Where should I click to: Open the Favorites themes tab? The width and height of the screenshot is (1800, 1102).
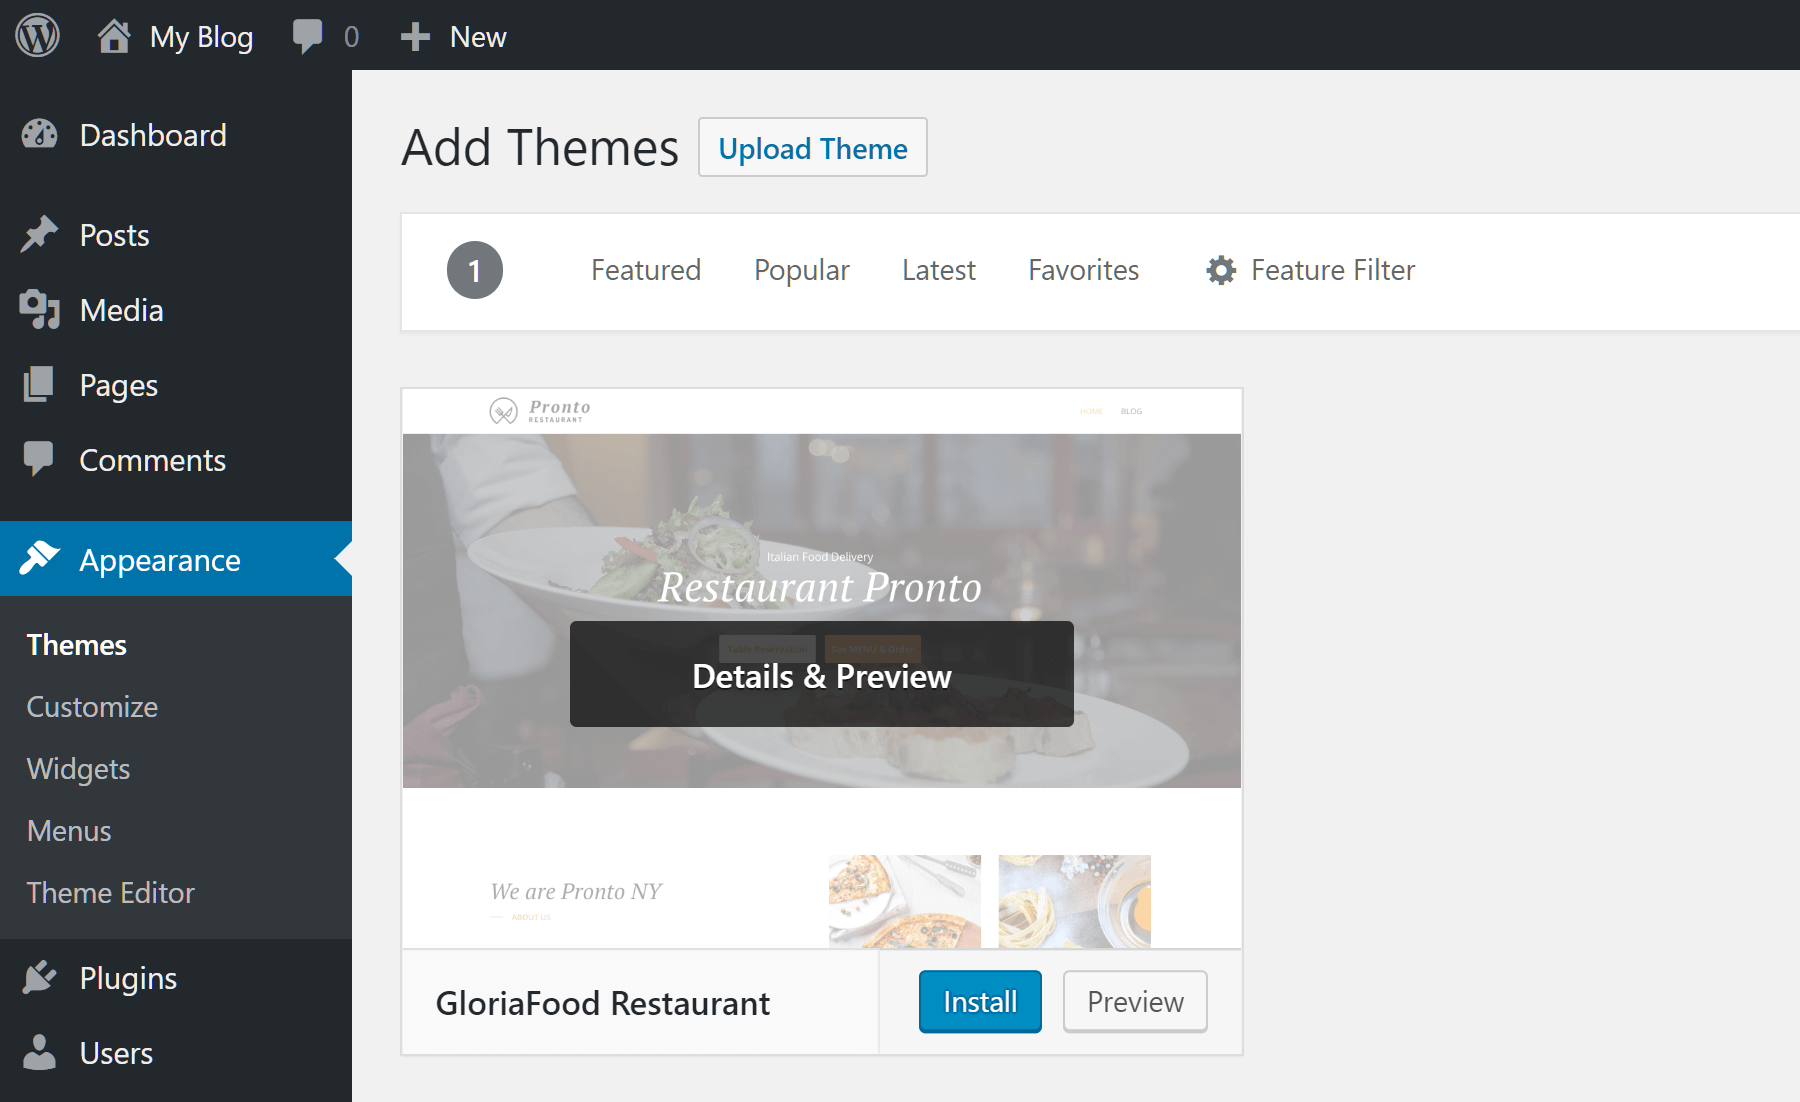(x=1083, y=270)
